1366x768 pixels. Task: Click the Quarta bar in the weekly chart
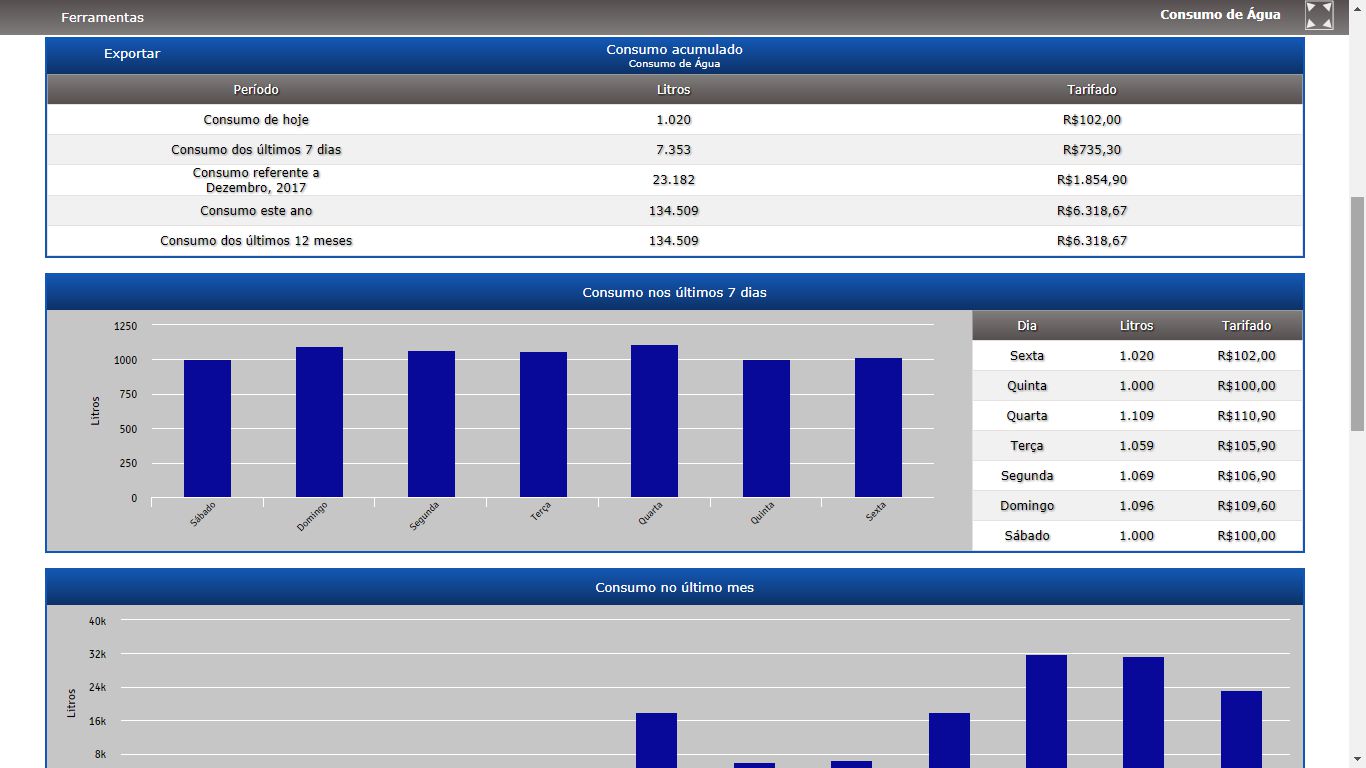click(x=654, y=421)
